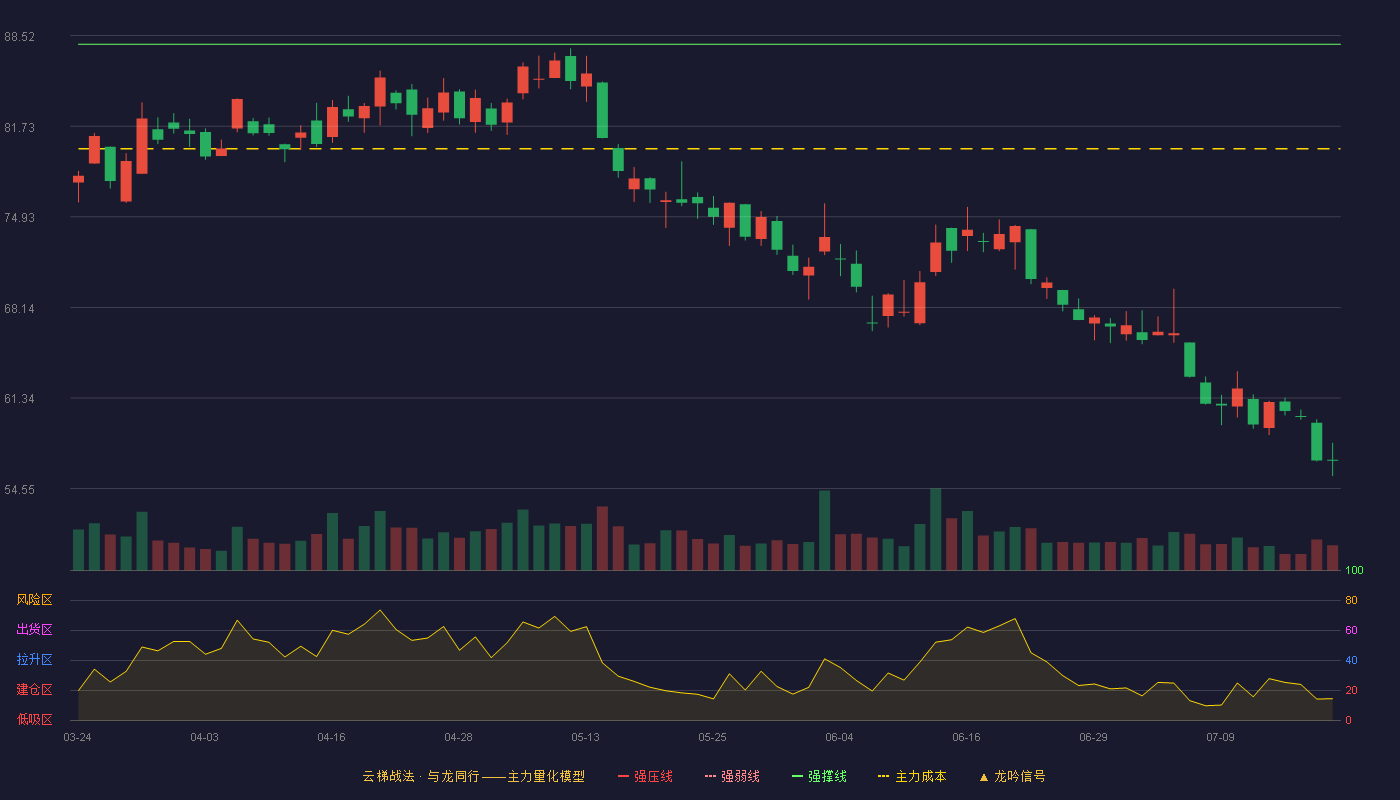Click the blue 40 indicator scale label
This screenshot has width=1400, height=800.
coord(1351,660)
